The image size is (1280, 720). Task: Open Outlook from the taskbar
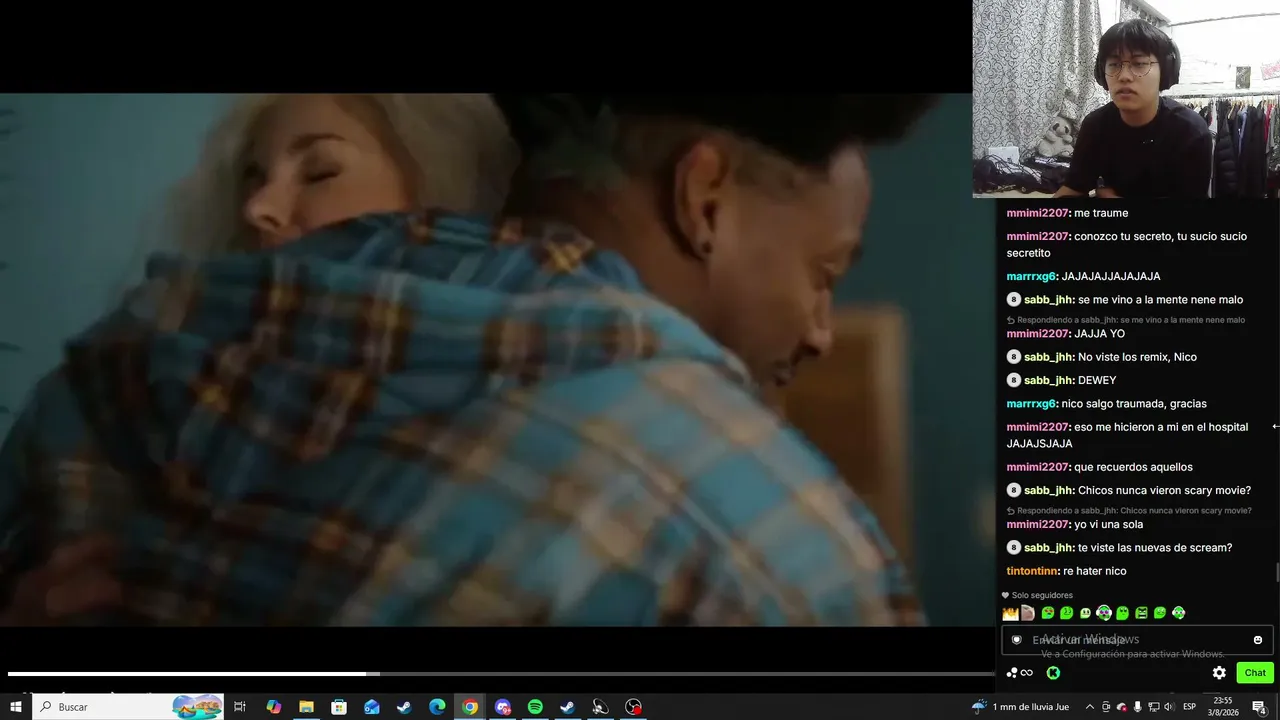coord(372,707)
